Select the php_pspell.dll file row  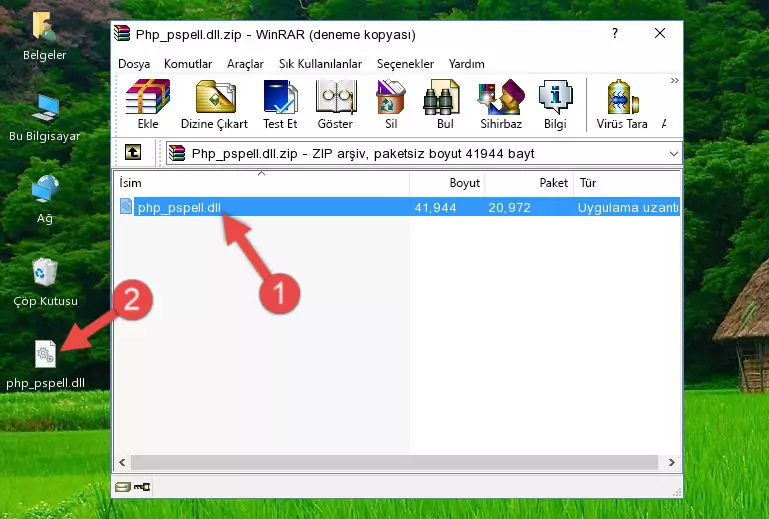[x=398, y=207]
